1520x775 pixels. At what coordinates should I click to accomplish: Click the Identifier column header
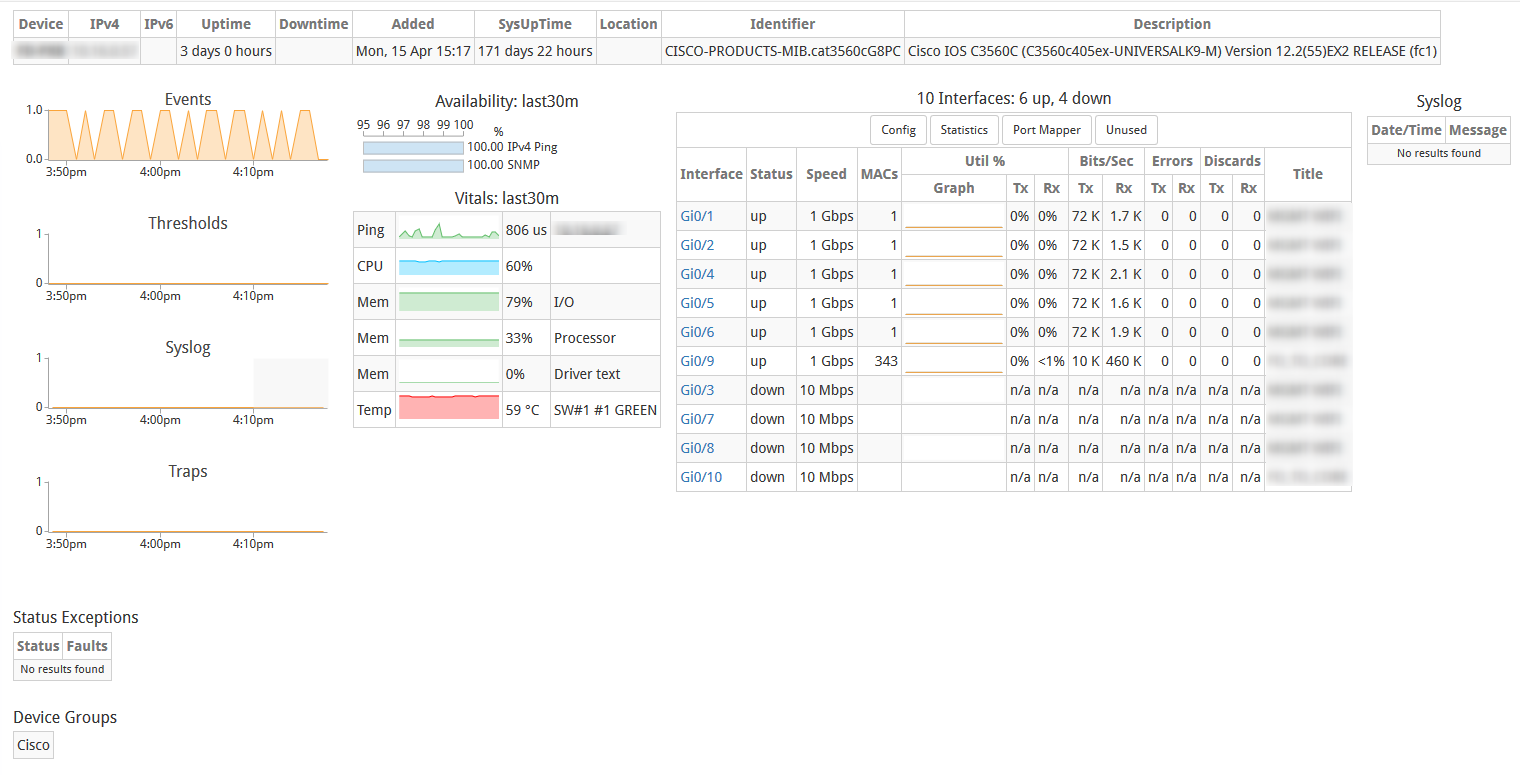(x=783, y=24)
